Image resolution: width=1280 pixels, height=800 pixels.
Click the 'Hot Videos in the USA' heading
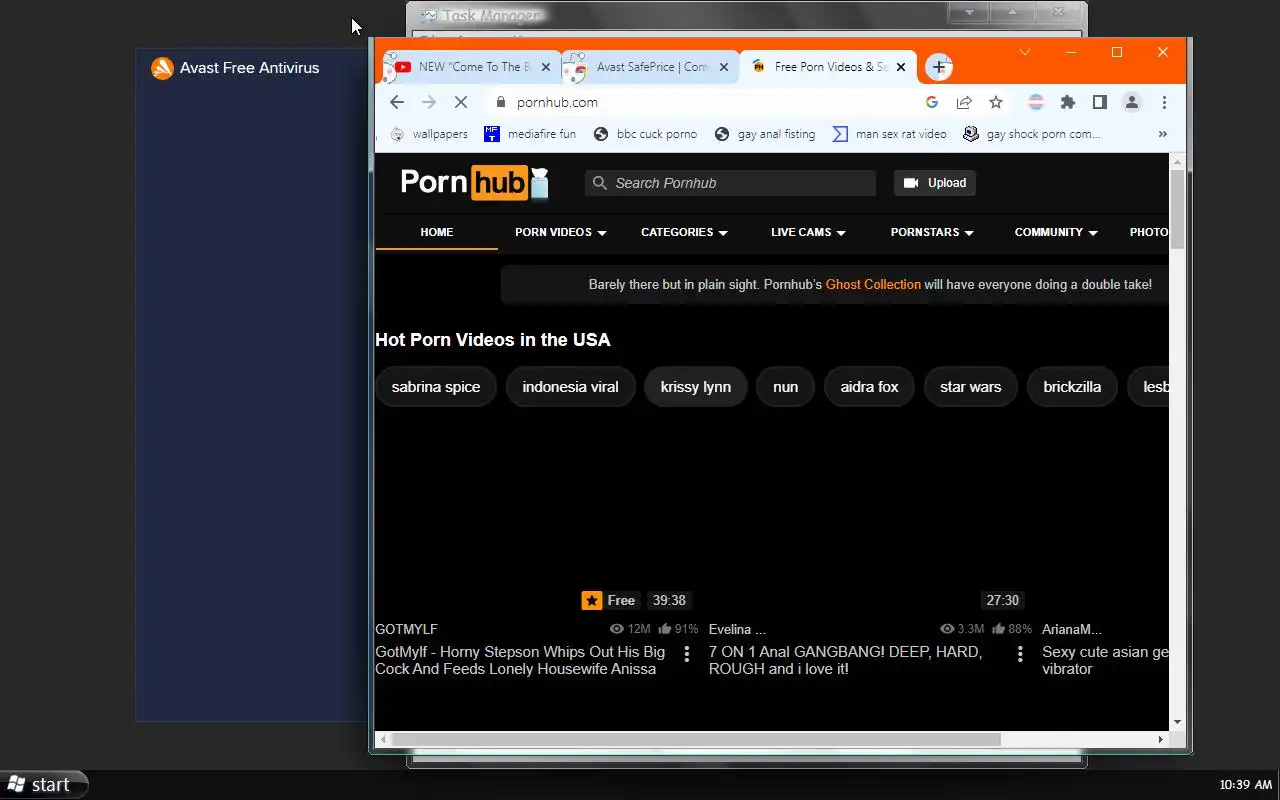(x=493, y=340)
